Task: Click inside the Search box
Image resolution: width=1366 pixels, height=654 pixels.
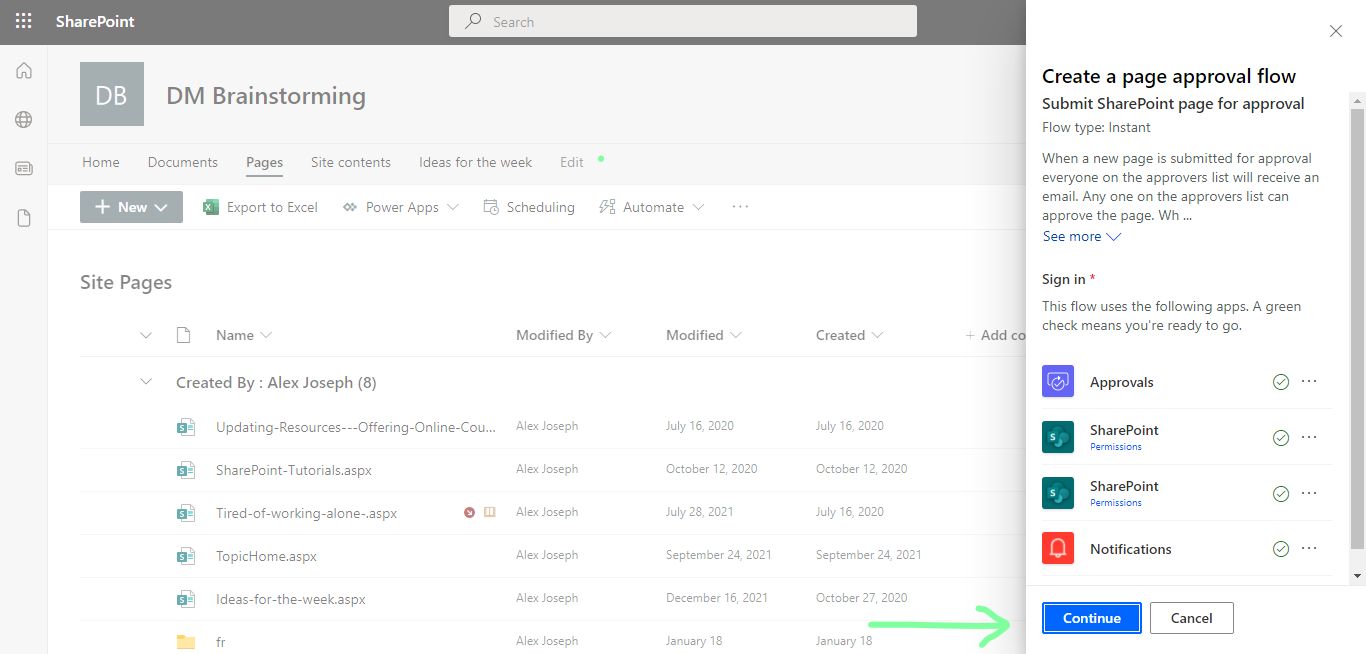Action: pos(683,20)
